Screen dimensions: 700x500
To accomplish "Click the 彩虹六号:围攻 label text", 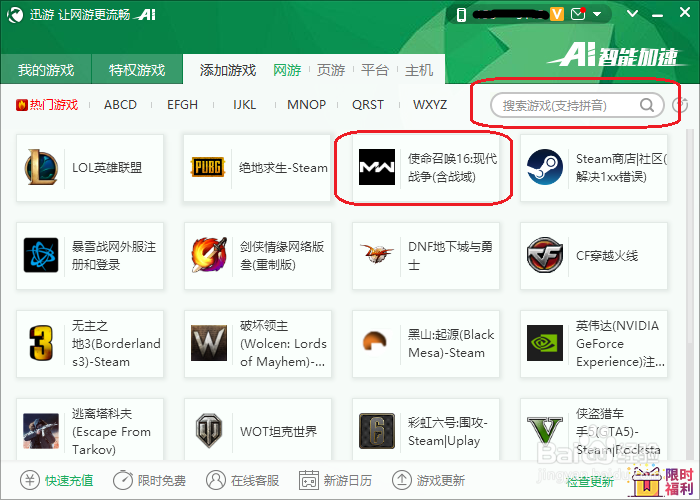I will pos(448,431).
